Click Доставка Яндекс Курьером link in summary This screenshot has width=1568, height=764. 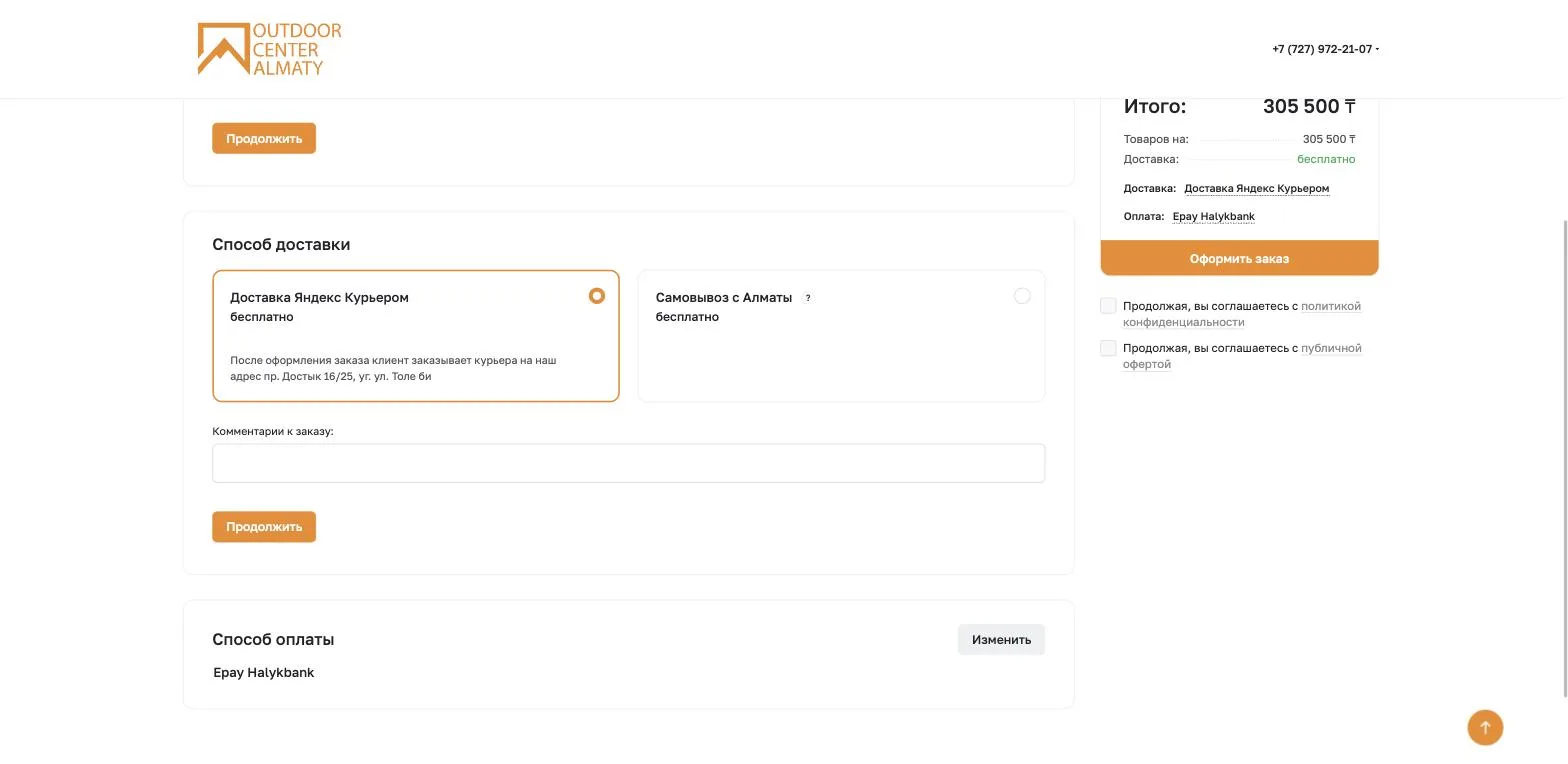click(1257, 188)
